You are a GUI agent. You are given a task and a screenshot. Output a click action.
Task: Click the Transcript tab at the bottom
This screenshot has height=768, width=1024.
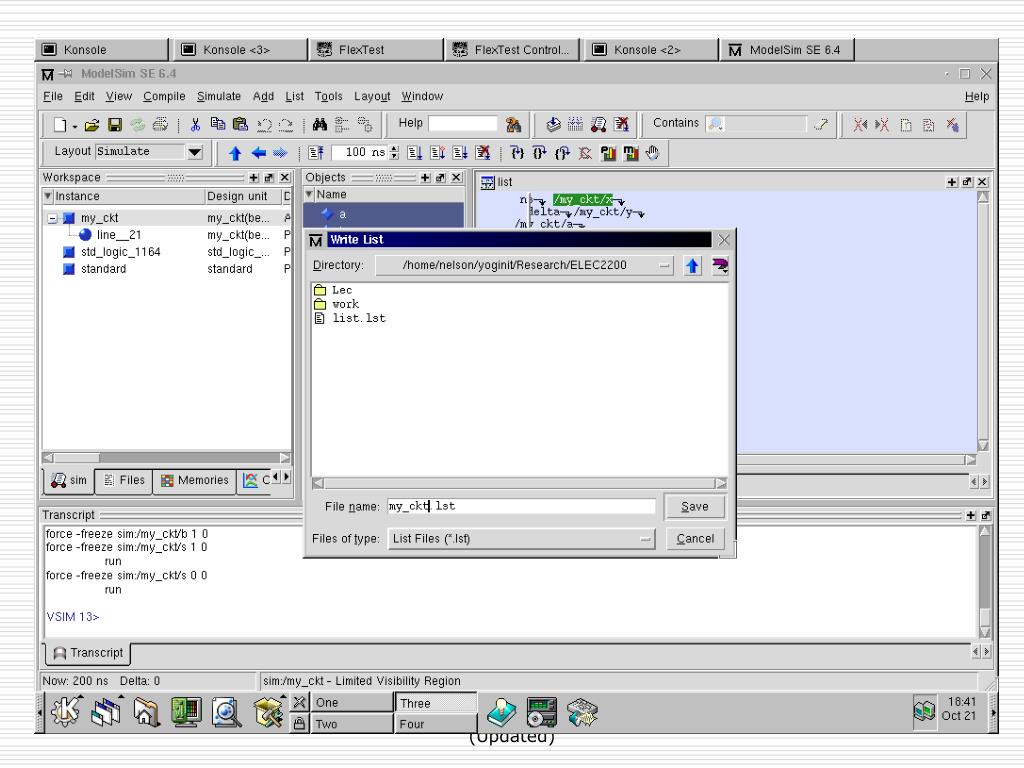click(88, 653)
